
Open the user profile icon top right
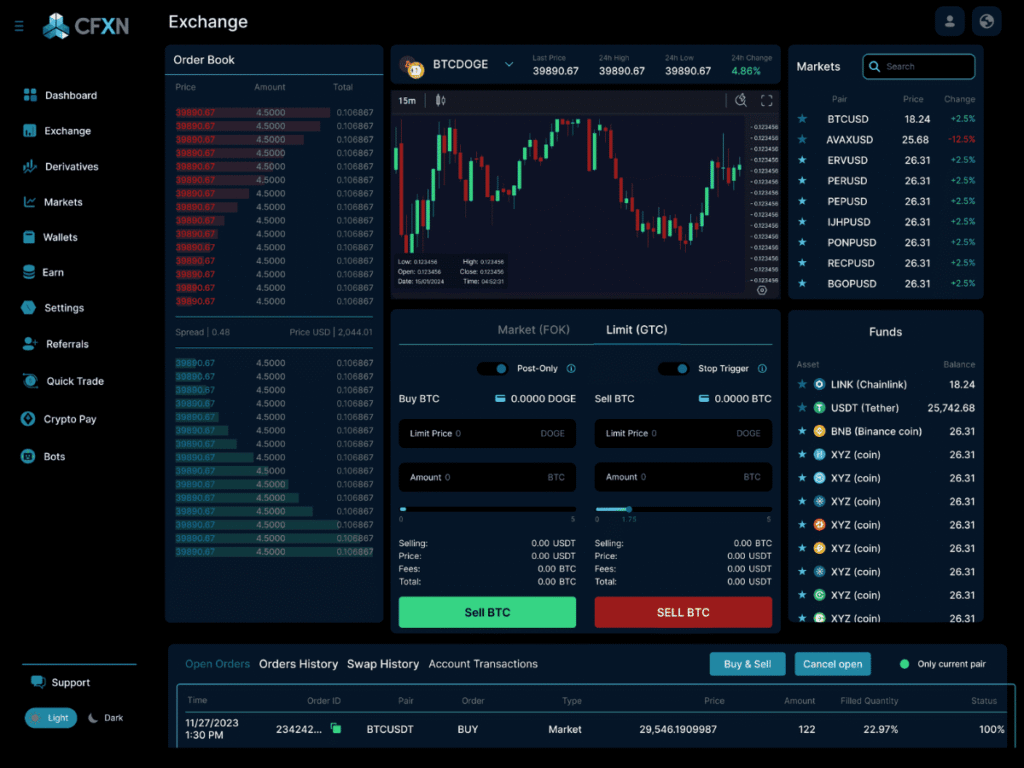click(x=949, y=21)
